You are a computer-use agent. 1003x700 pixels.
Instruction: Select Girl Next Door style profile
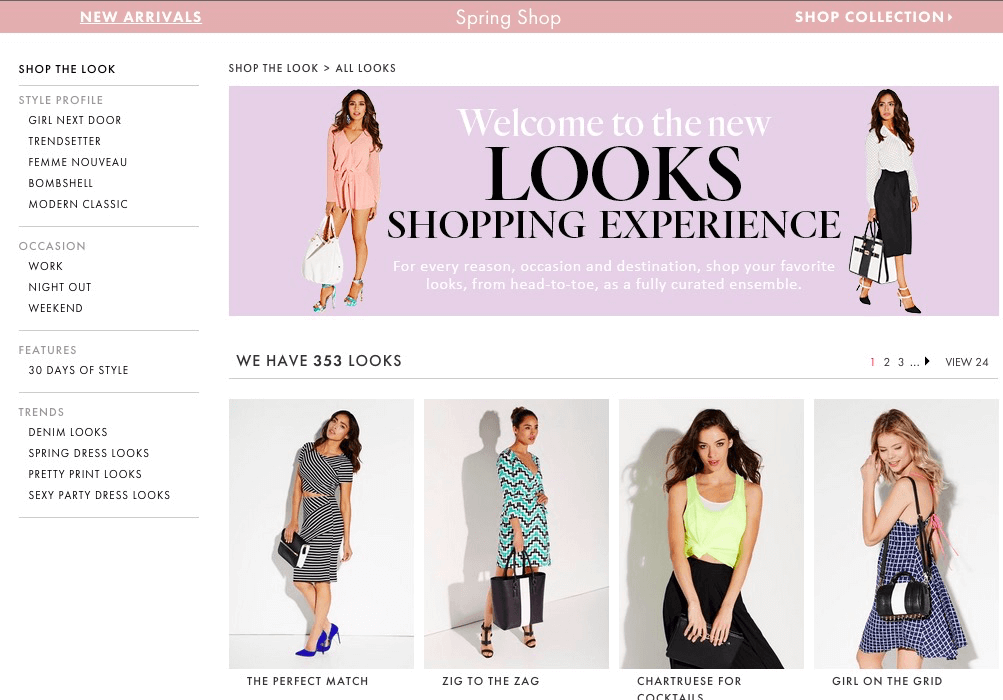click(x=75, y=120)
